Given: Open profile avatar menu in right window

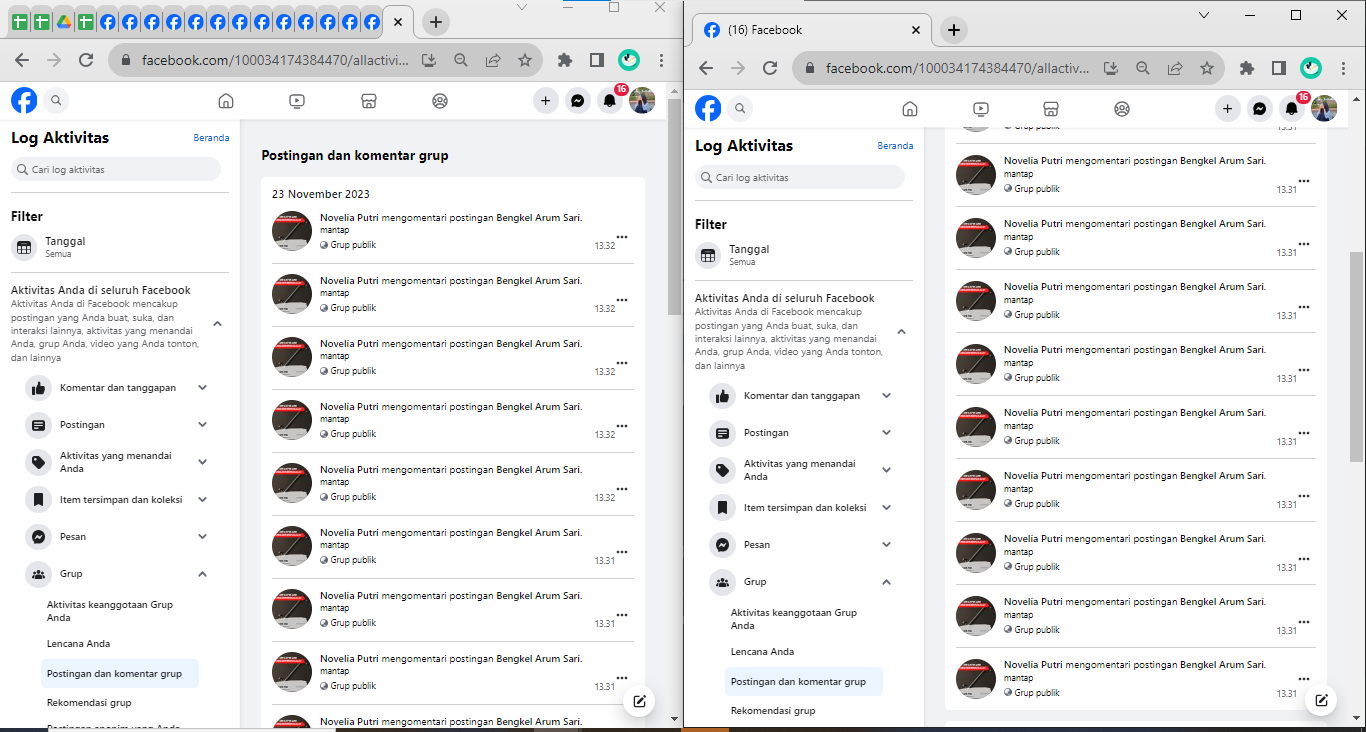Looking at the screenshot, I should [x=1324, y=108].
